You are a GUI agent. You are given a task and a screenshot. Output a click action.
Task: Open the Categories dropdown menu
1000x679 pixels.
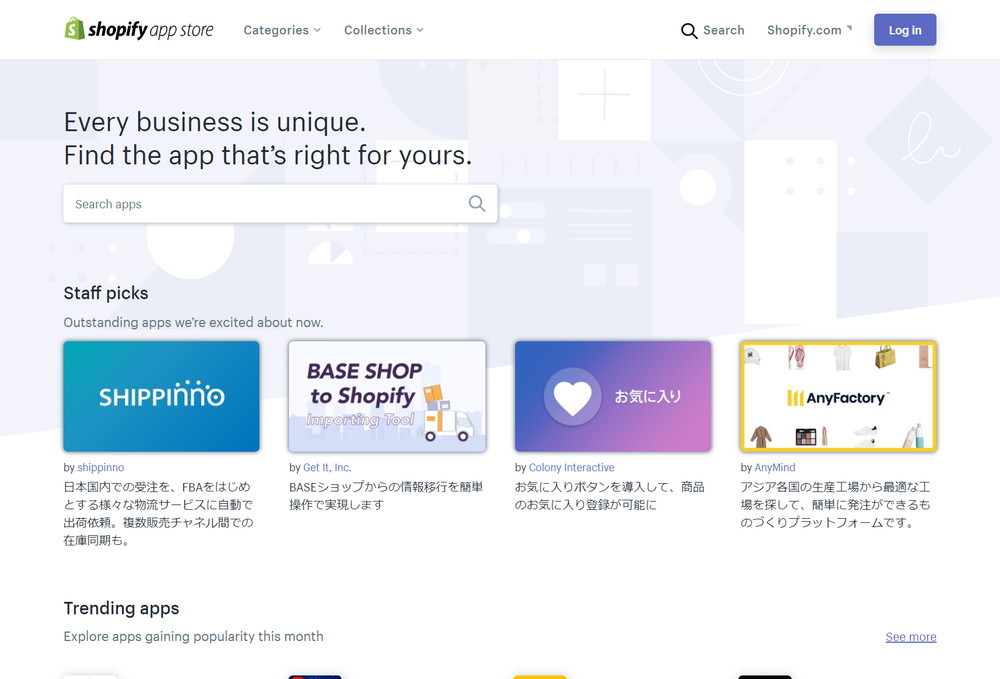click(x=282, y=30)
